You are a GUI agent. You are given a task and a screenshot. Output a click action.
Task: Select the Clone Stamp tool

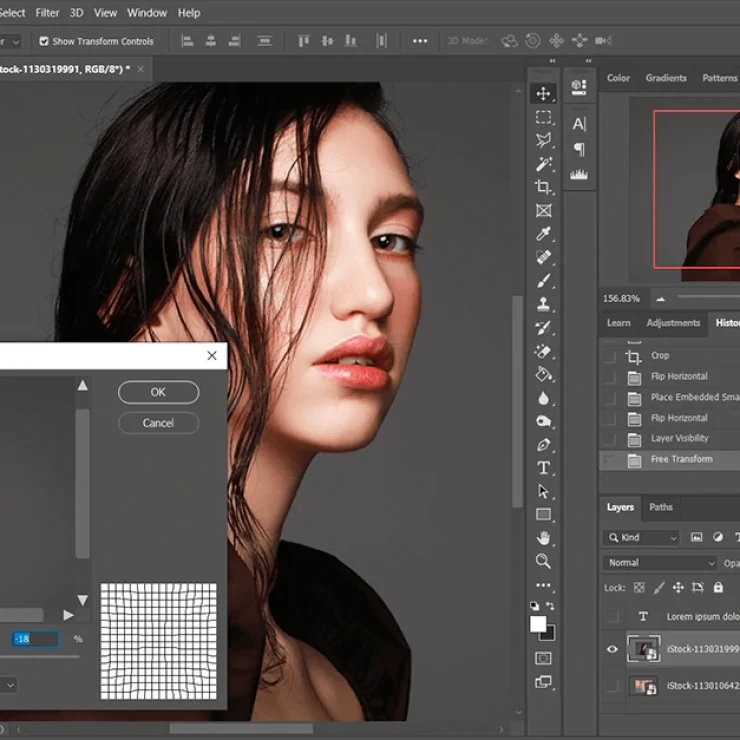point(543,304)
